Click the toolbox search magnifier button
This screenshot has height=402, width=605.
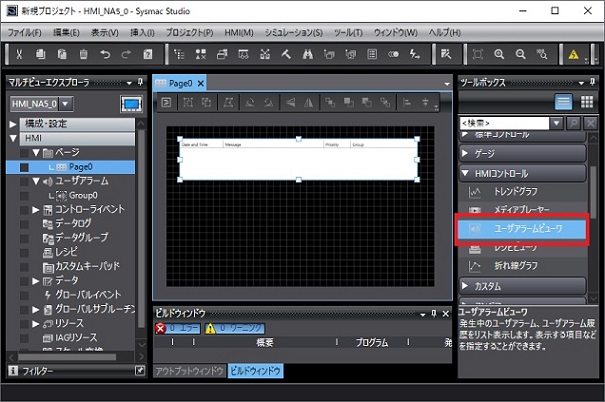tap(573, 123)
